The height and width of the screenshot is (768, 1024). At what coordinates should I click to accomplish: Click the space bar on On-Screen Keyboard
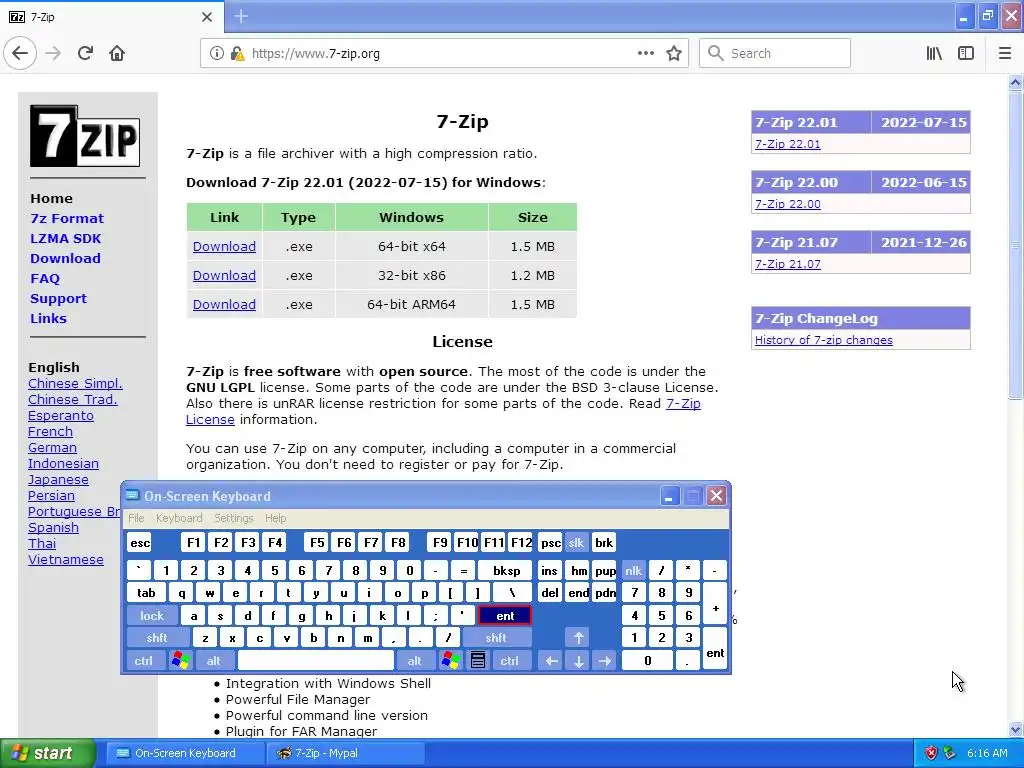pyautogui.click(x=315, y=660)
